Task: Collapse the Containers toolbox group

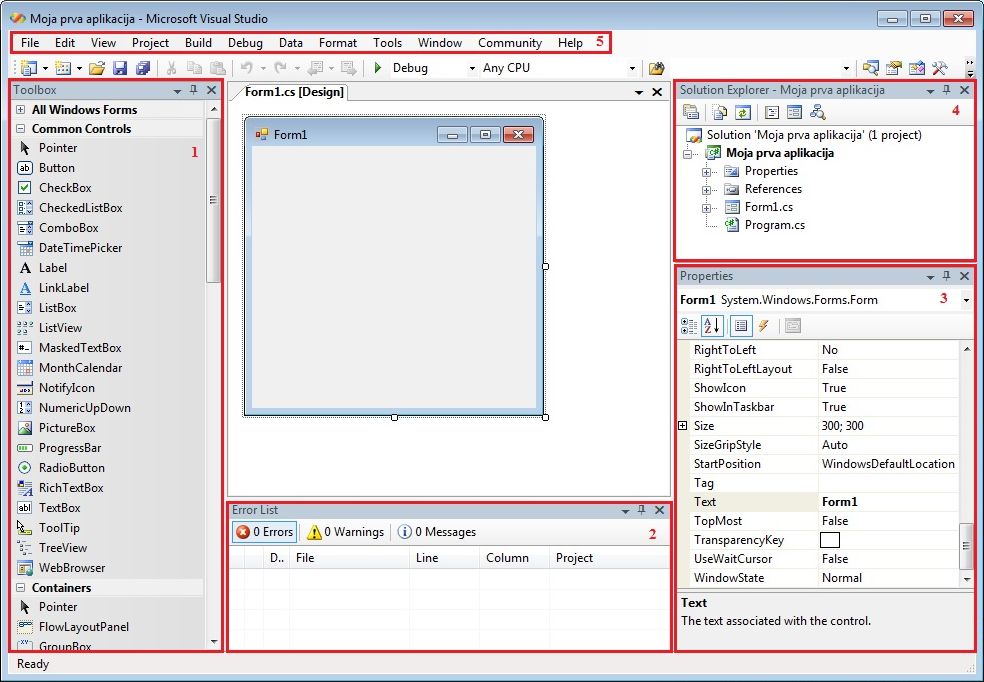Action: coord(21,588)
